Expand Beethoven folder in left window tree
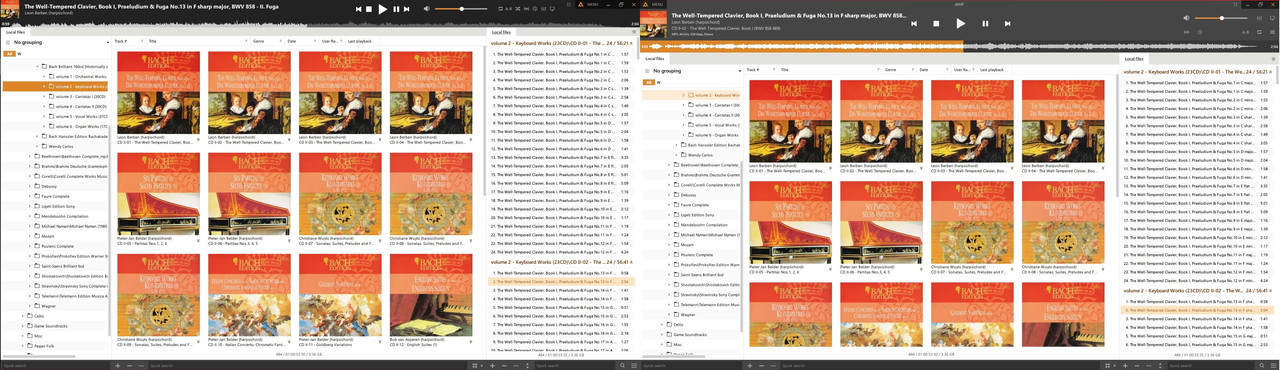 pos(30,156)
